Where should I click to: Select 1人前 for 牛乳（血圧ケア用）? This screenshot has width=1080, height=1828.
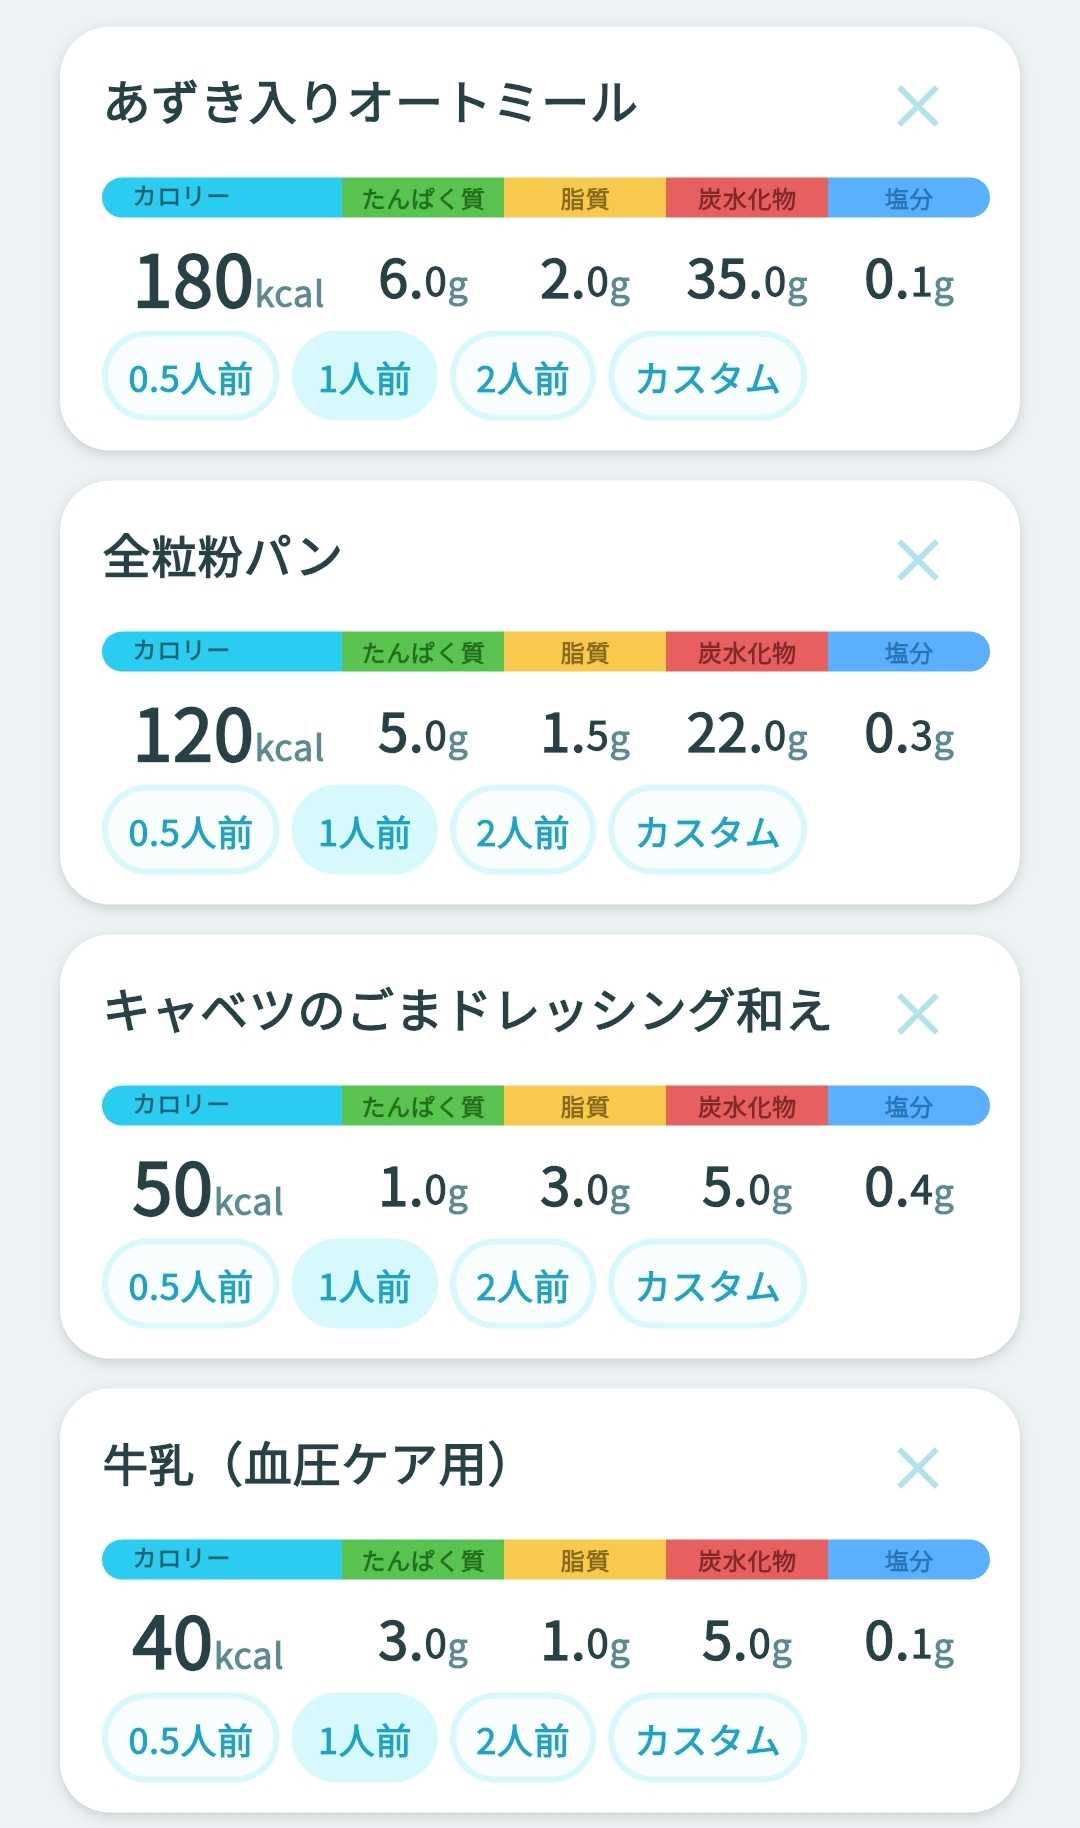point(364,1738)
